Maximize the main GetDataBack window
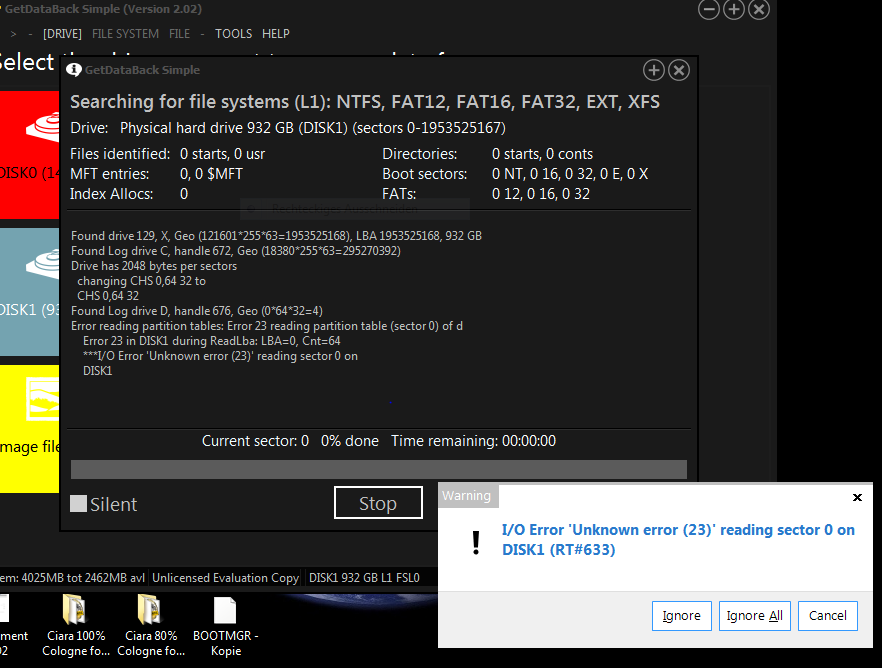The image size is (882, 668). [x=734, y=9]
